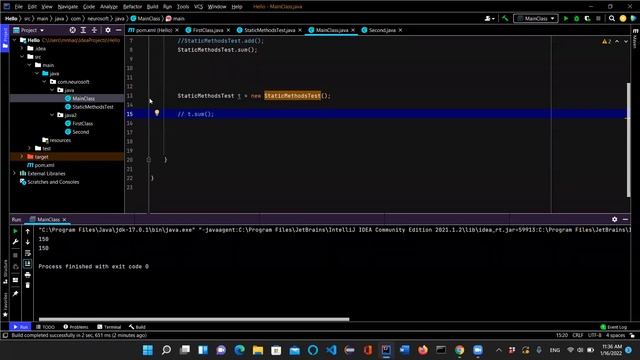Start debugging with the toolbar bug icon

click(x=576, y=18)
